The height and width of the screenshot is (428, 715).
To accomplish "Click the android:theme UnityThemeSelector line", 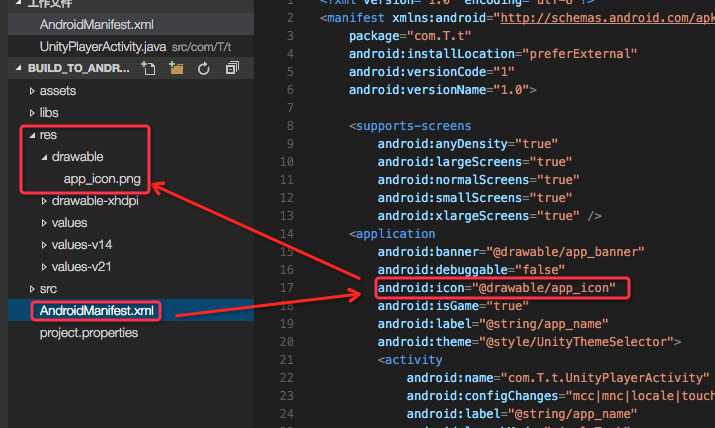I will [x=529, y=342].
